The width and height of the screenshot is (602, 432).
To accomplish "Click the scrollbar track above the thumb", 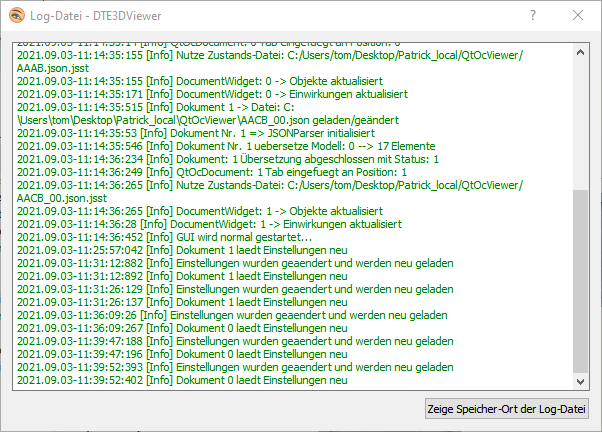I will [581, 120].
